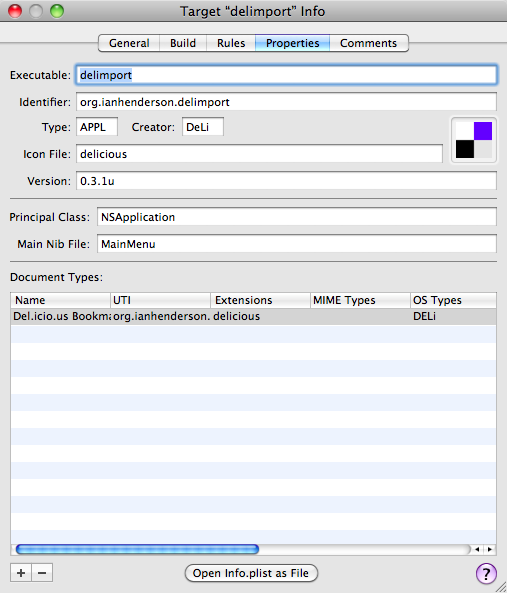507x593 pixels.
Task: Switch to the General tab
Action: 129,43
